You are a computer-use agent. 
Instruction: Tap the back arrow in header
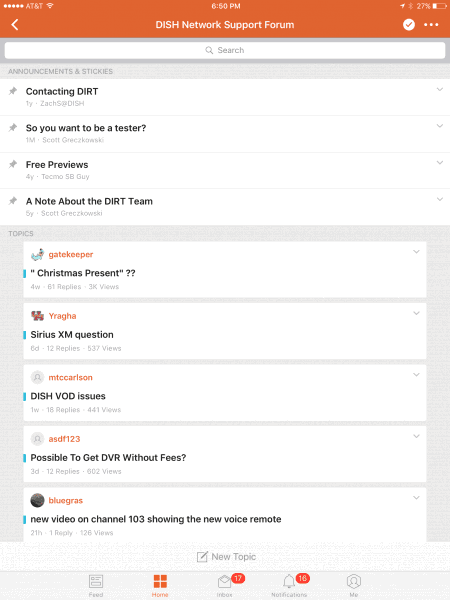coord(15,25)
